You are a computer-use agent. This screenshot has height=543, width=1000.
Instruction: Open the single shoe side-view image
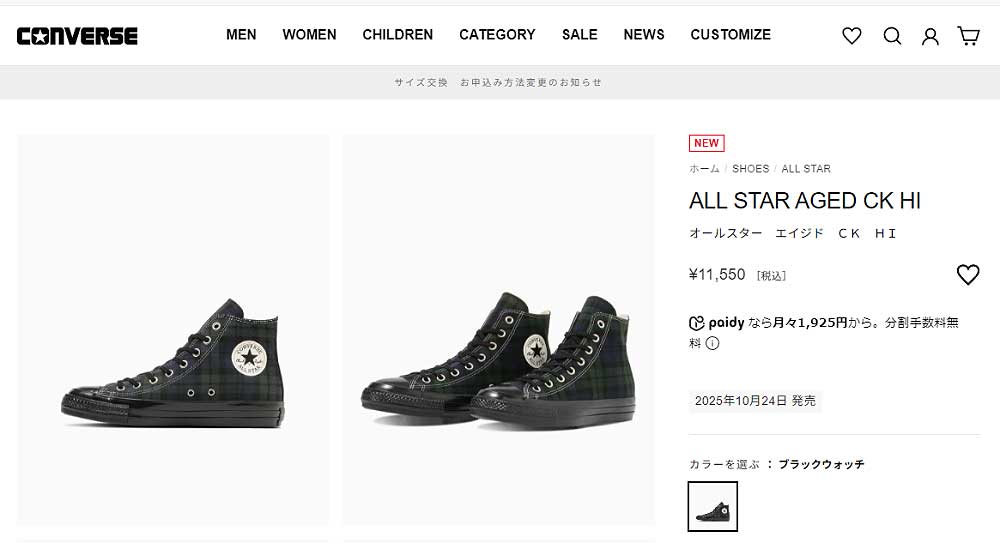(173, 330)
